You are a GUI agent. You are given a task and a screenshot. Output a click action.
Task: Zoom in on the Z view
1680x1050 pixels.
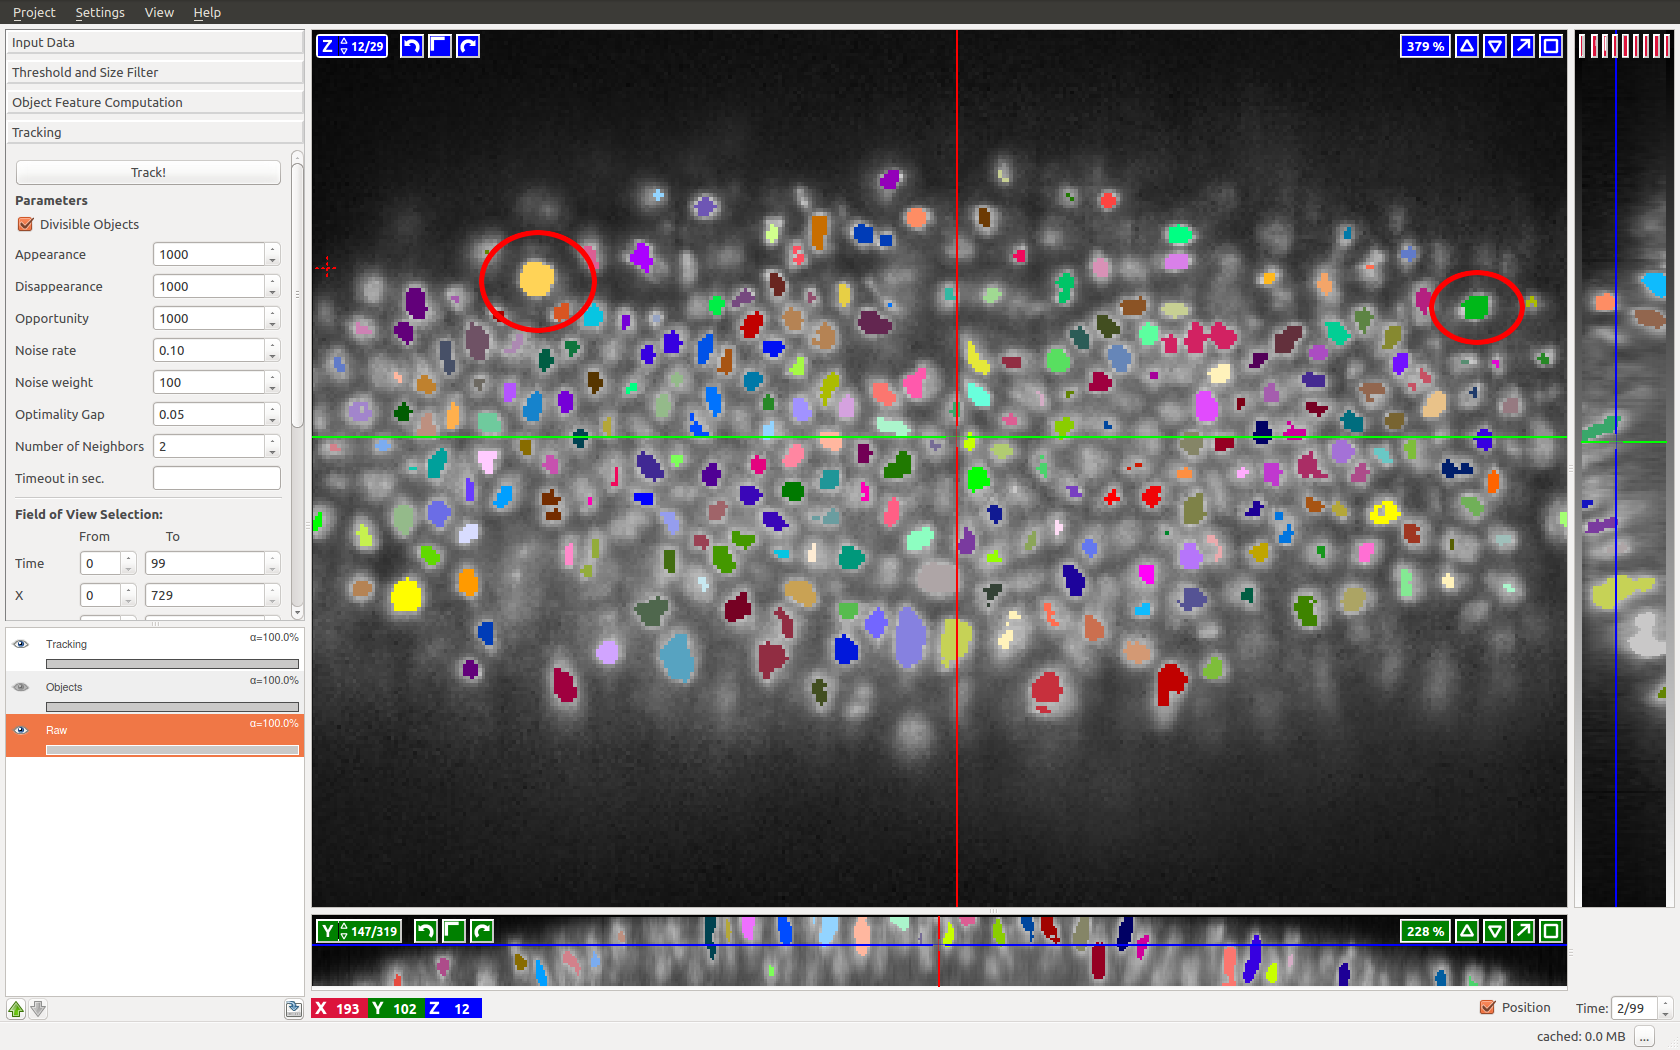point(1466,46)
